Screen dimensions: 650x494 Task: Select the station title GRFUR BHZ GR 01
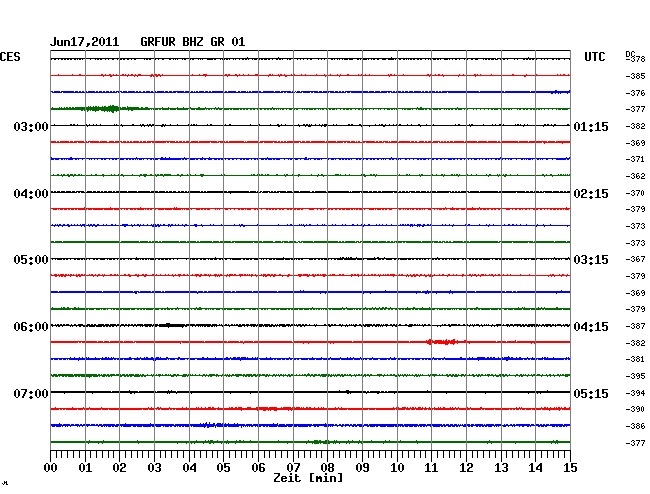click(193, 42)
